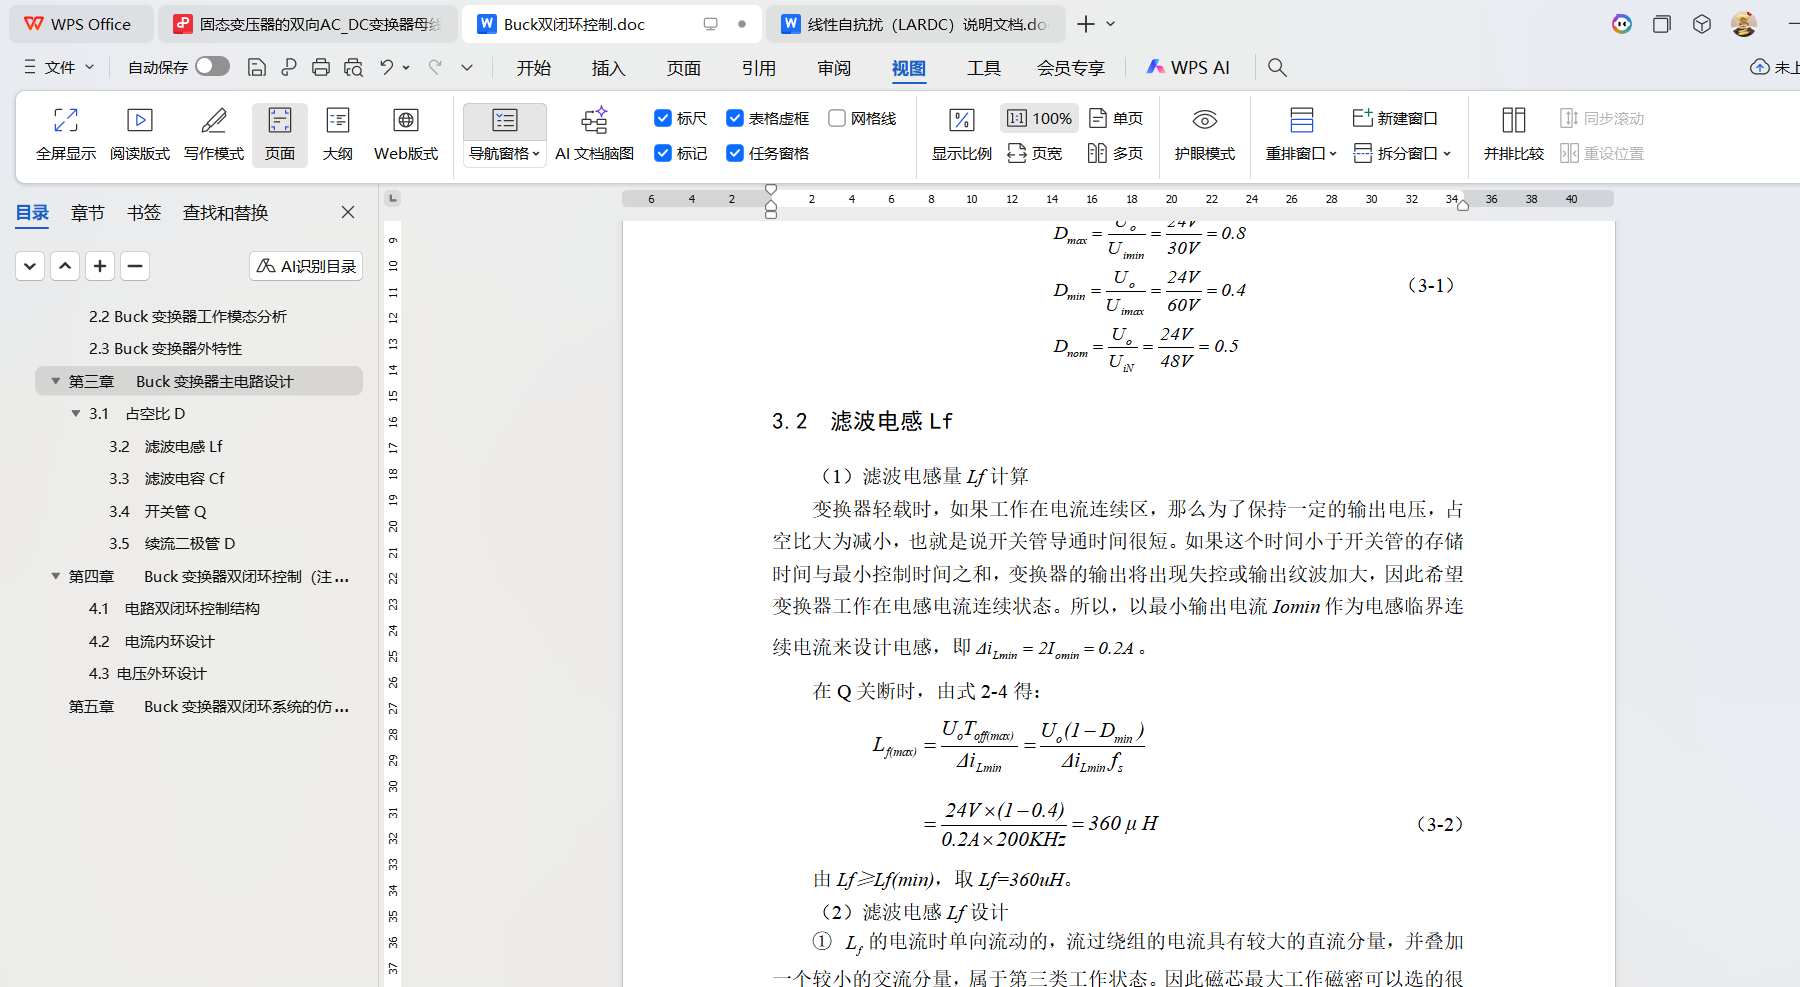This screenshot has height=987, width=1800.
Task: Open the Navigation pane dropdown
Action: point(505,153)
